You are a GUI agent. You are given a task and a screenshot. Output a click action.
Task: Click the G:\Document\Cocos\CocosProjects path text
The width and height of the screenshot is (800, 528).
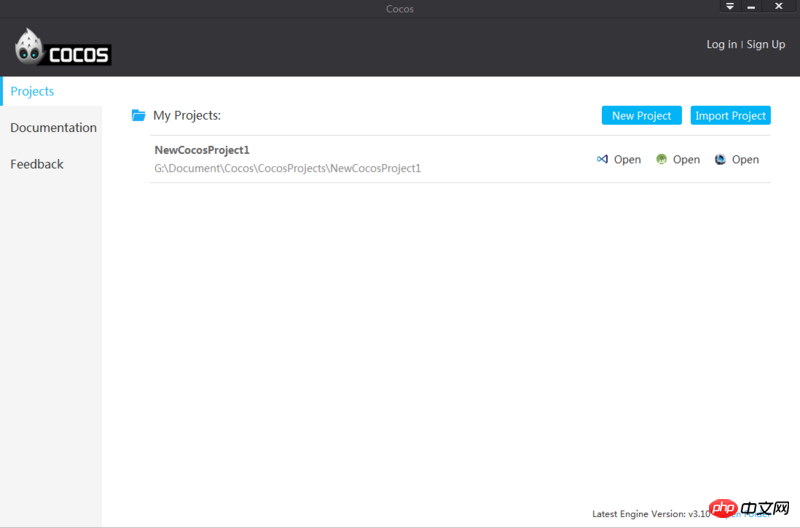tap(288, 168)
